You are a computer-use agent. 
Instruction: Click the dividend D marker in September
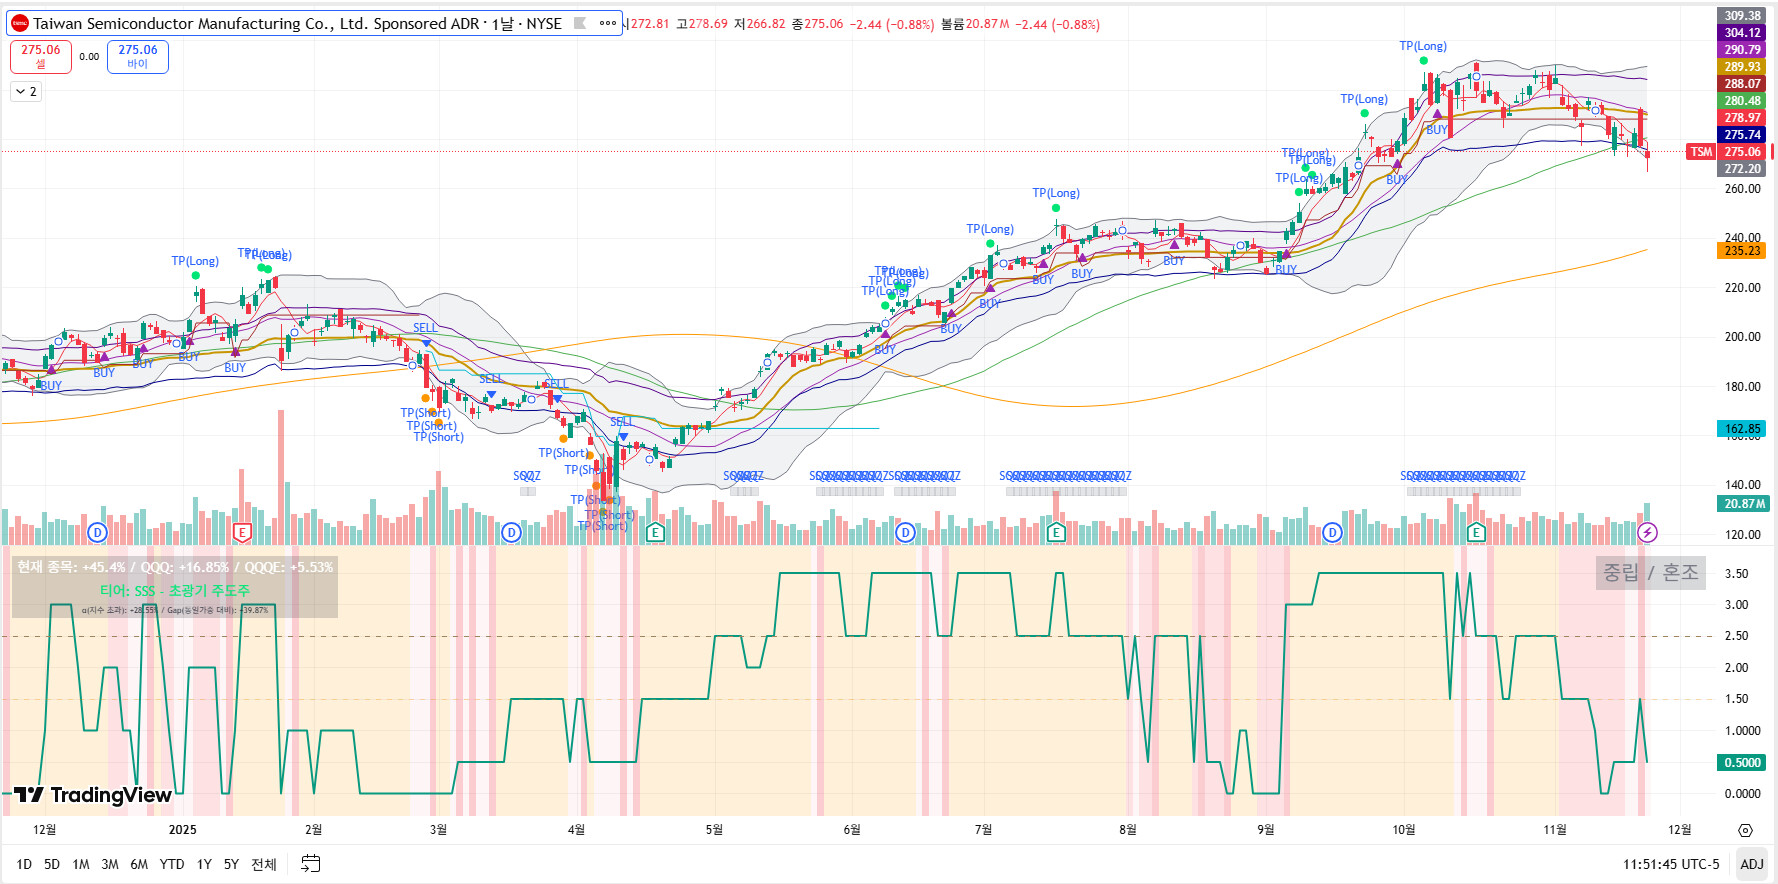[1332, 532]
